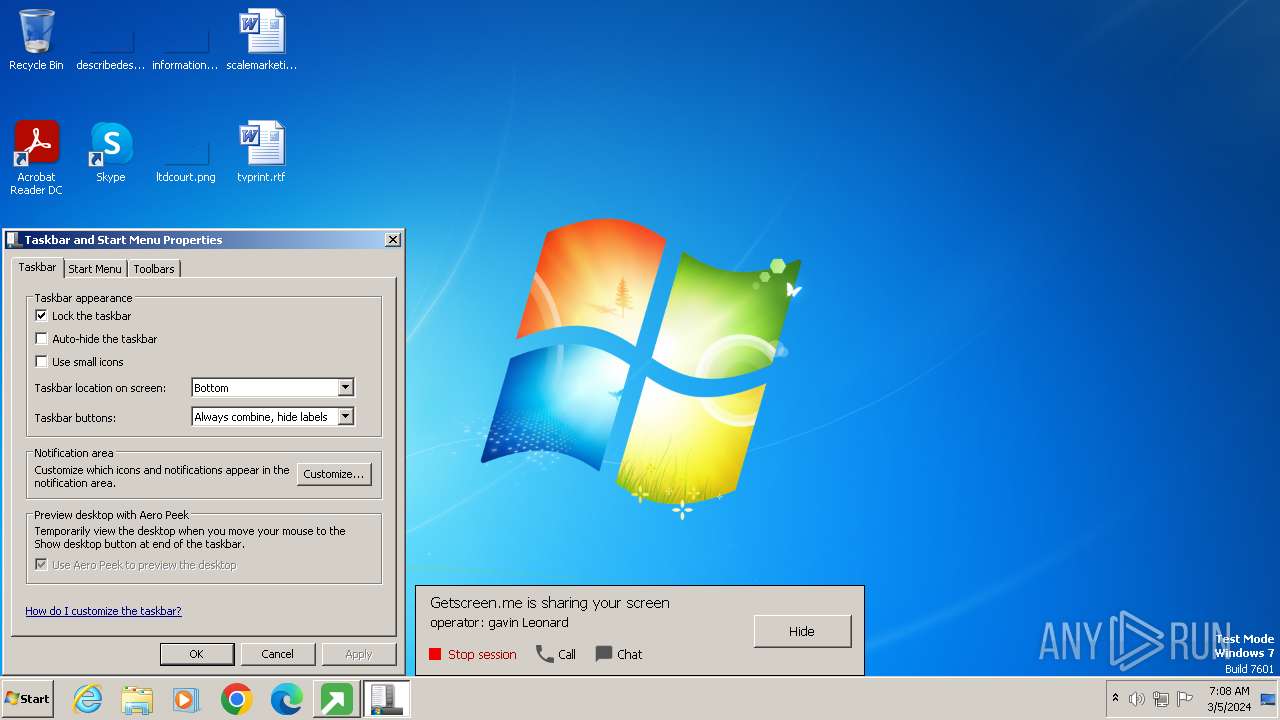
Task: Open the Action Center flag icon
Action: (1185, 699)
